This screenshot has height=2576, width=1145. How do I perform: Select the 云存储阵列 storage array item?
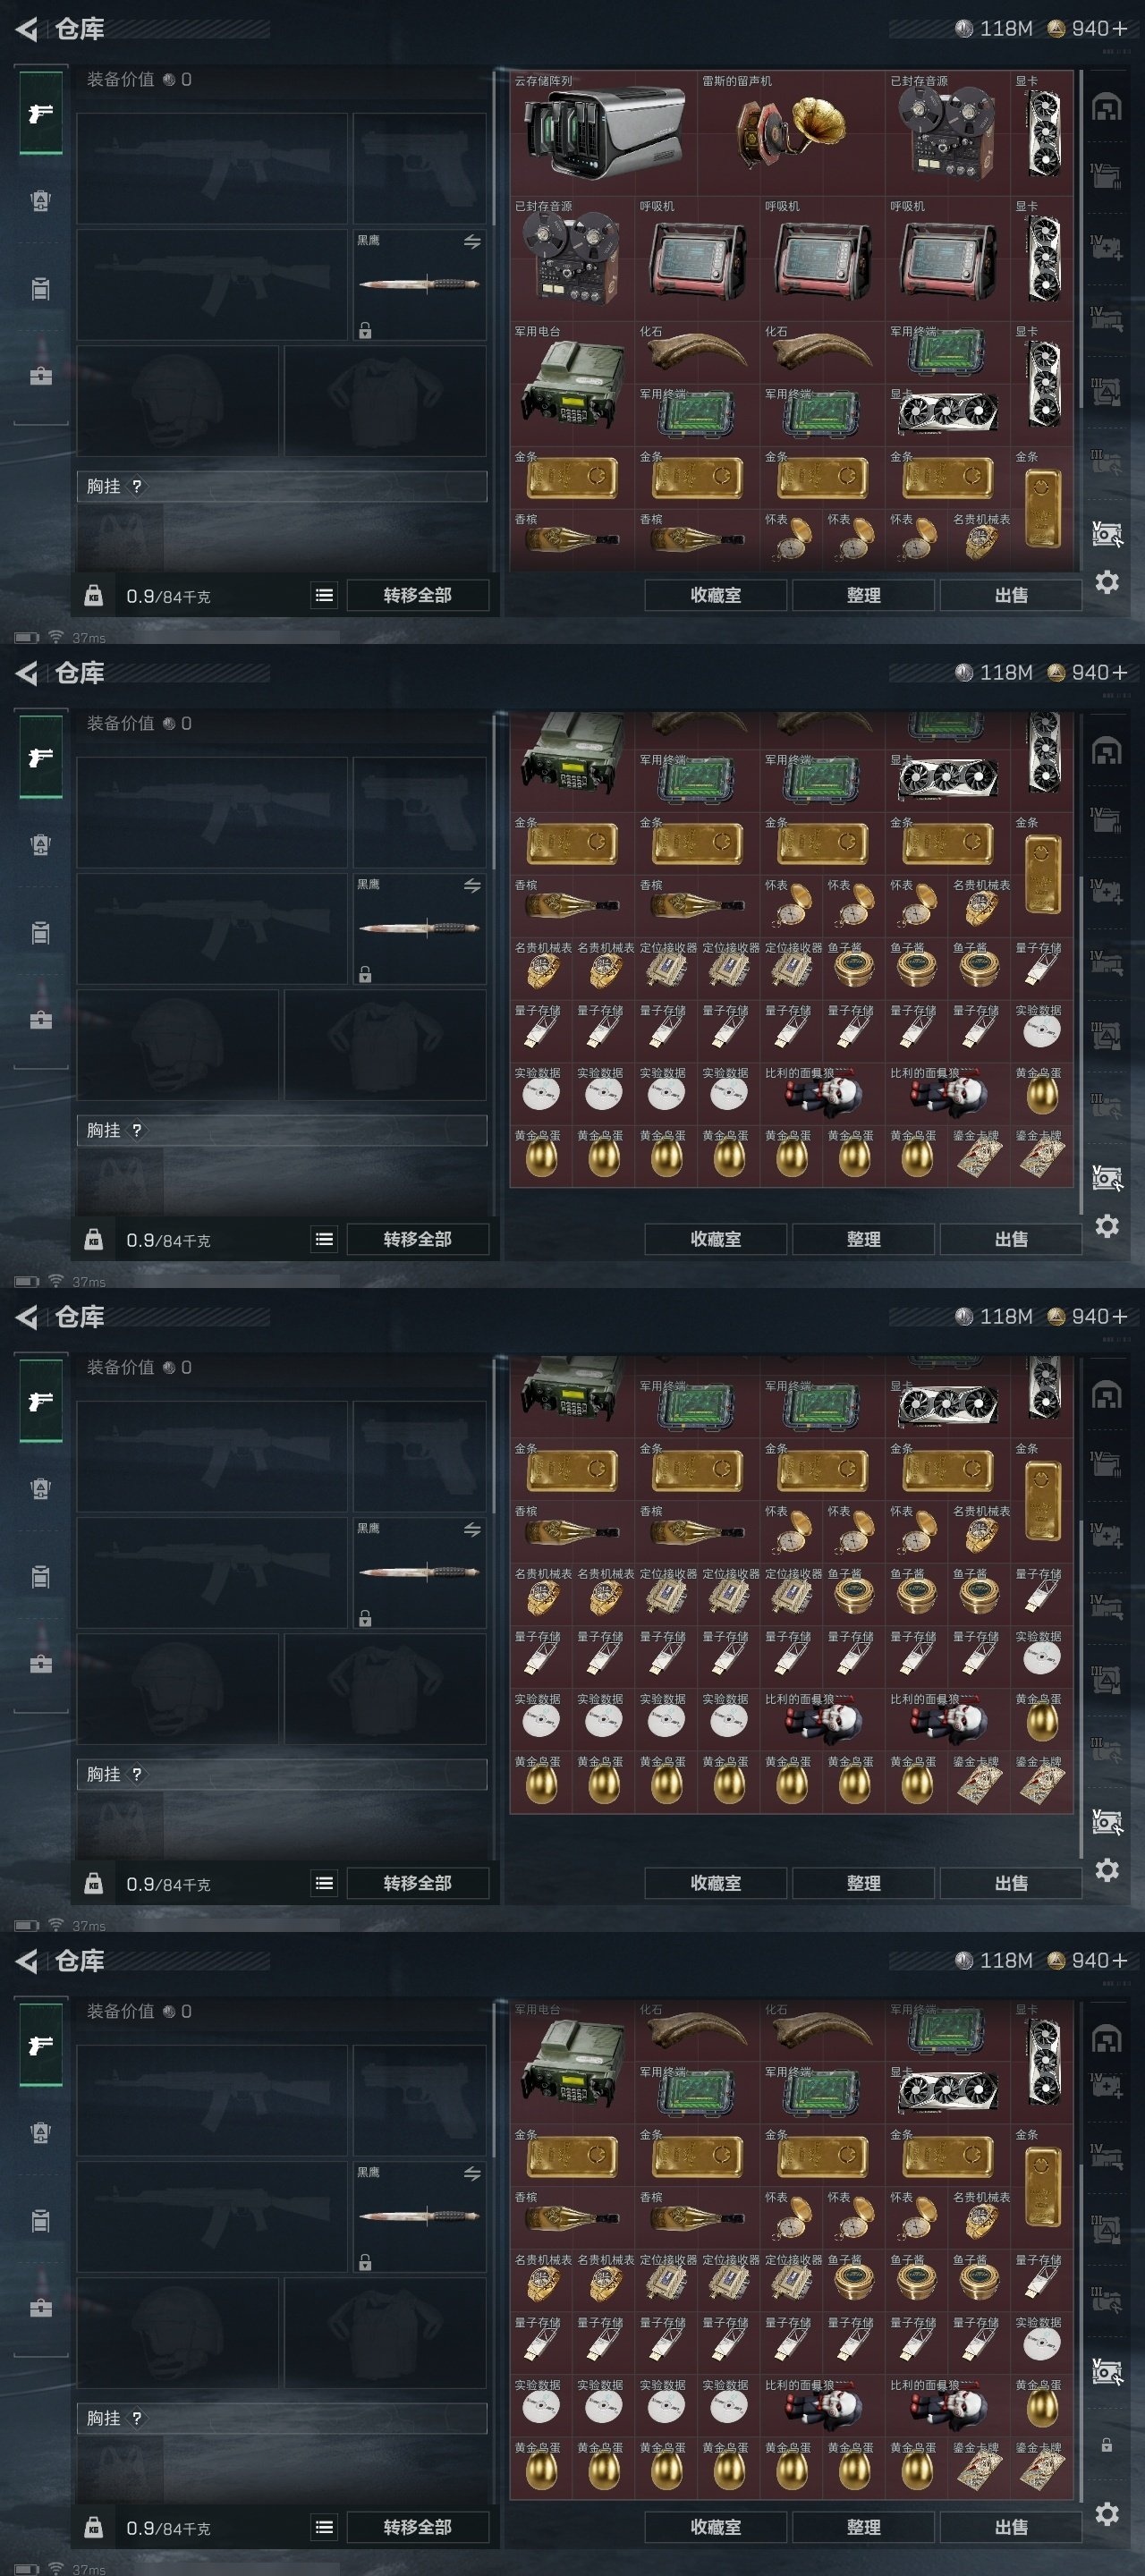[x=603, y=132]
